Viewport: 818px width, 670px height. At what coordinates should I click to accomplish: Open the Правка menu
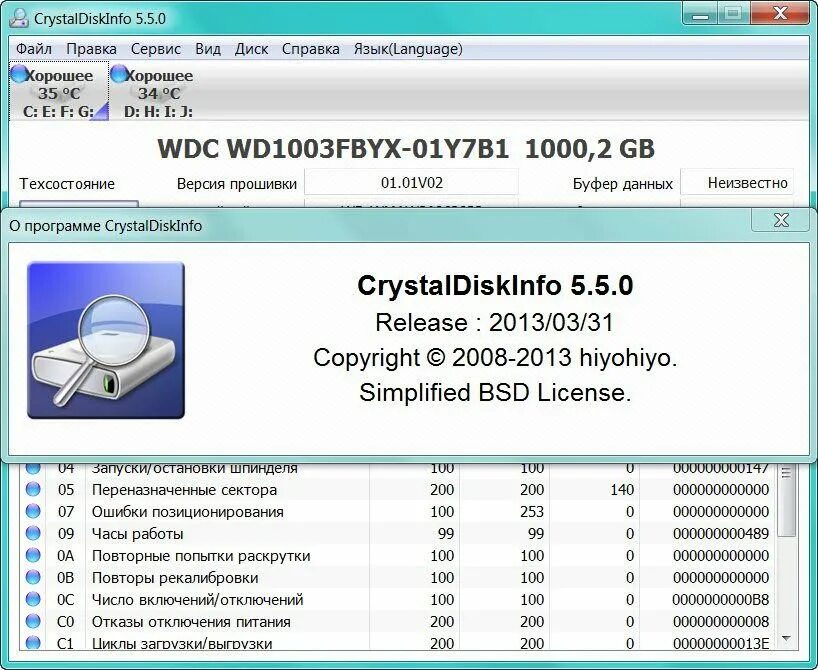tap(91, 49)
